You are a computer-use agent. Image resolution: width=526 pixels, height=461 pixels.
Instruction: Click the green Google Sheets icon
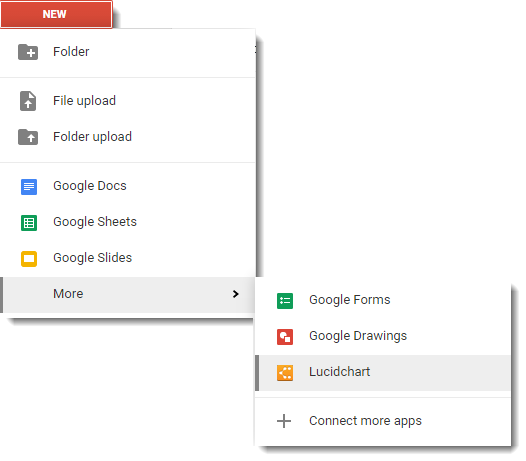[x=29, y=223]
